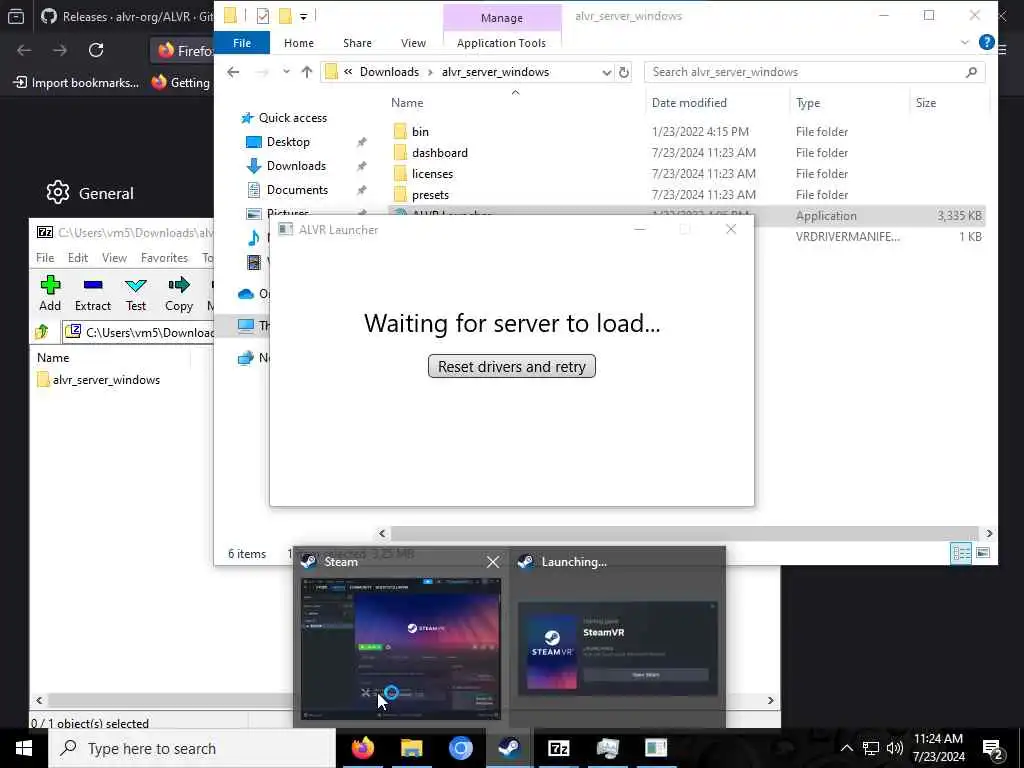
Task: Open the Windows Start menu
Action: coord(24,748)
